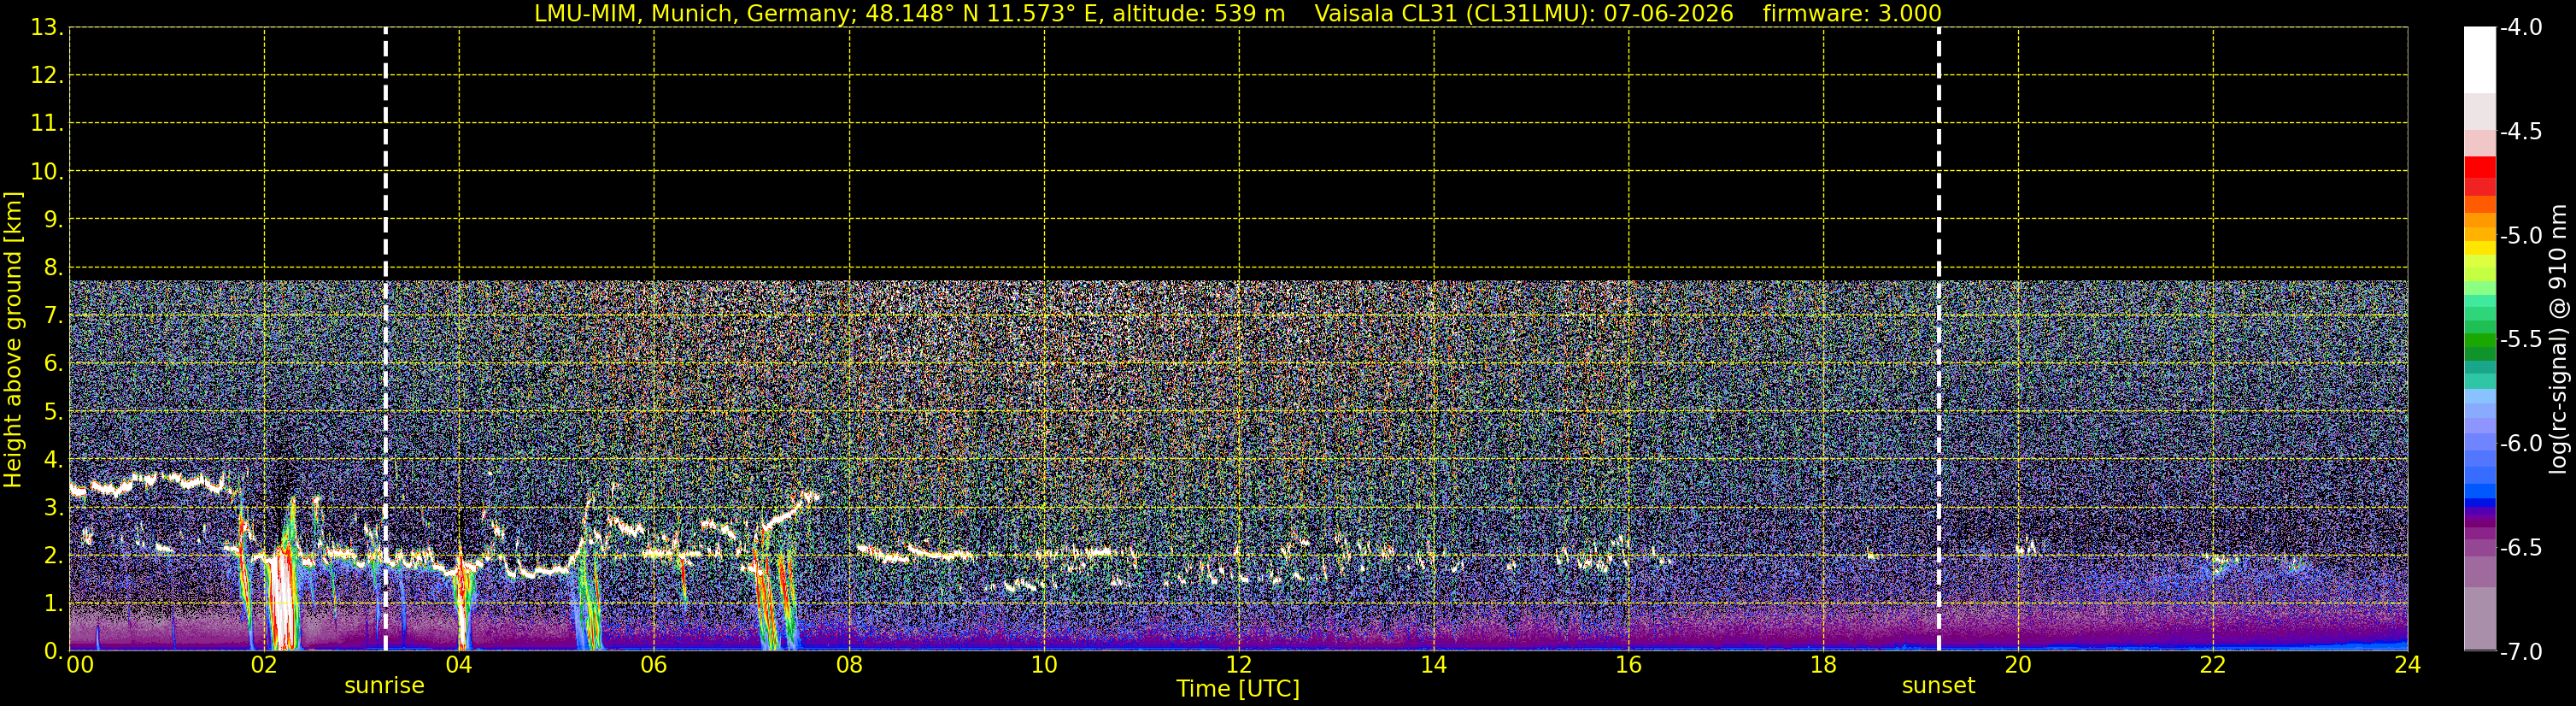Click the cloud layer near 3.5 km at 01 UTC
This screenshot has height=706, width=2576.
[x=150, y=481]
